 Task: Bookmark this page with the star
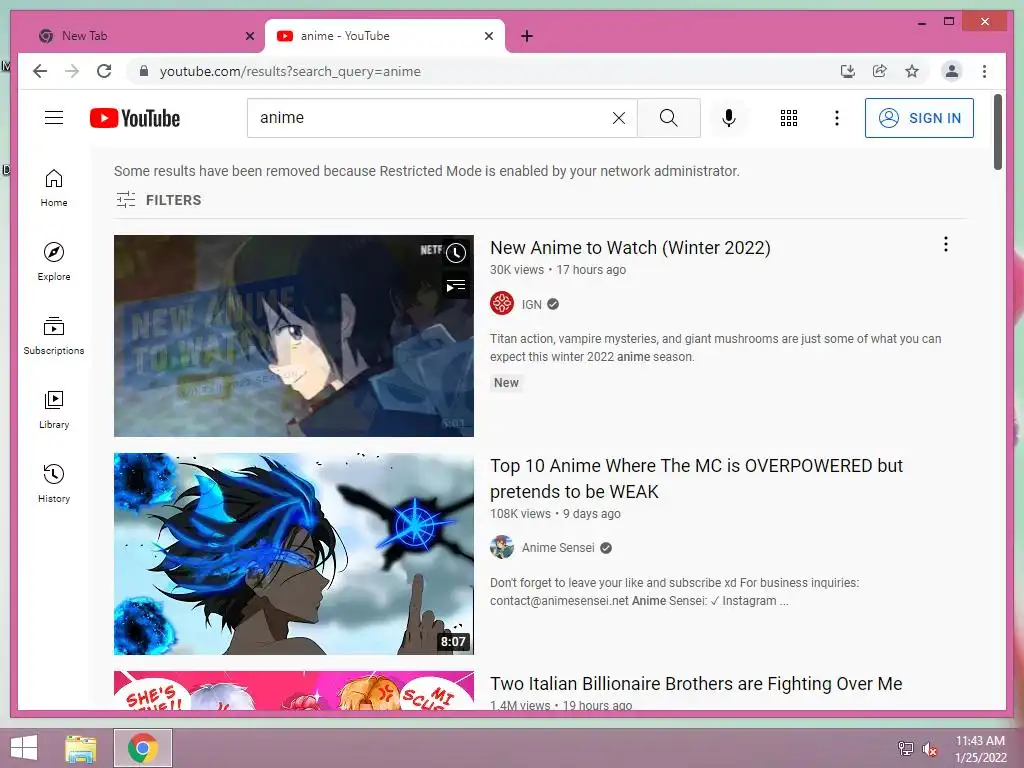click(x=912, y=71)
